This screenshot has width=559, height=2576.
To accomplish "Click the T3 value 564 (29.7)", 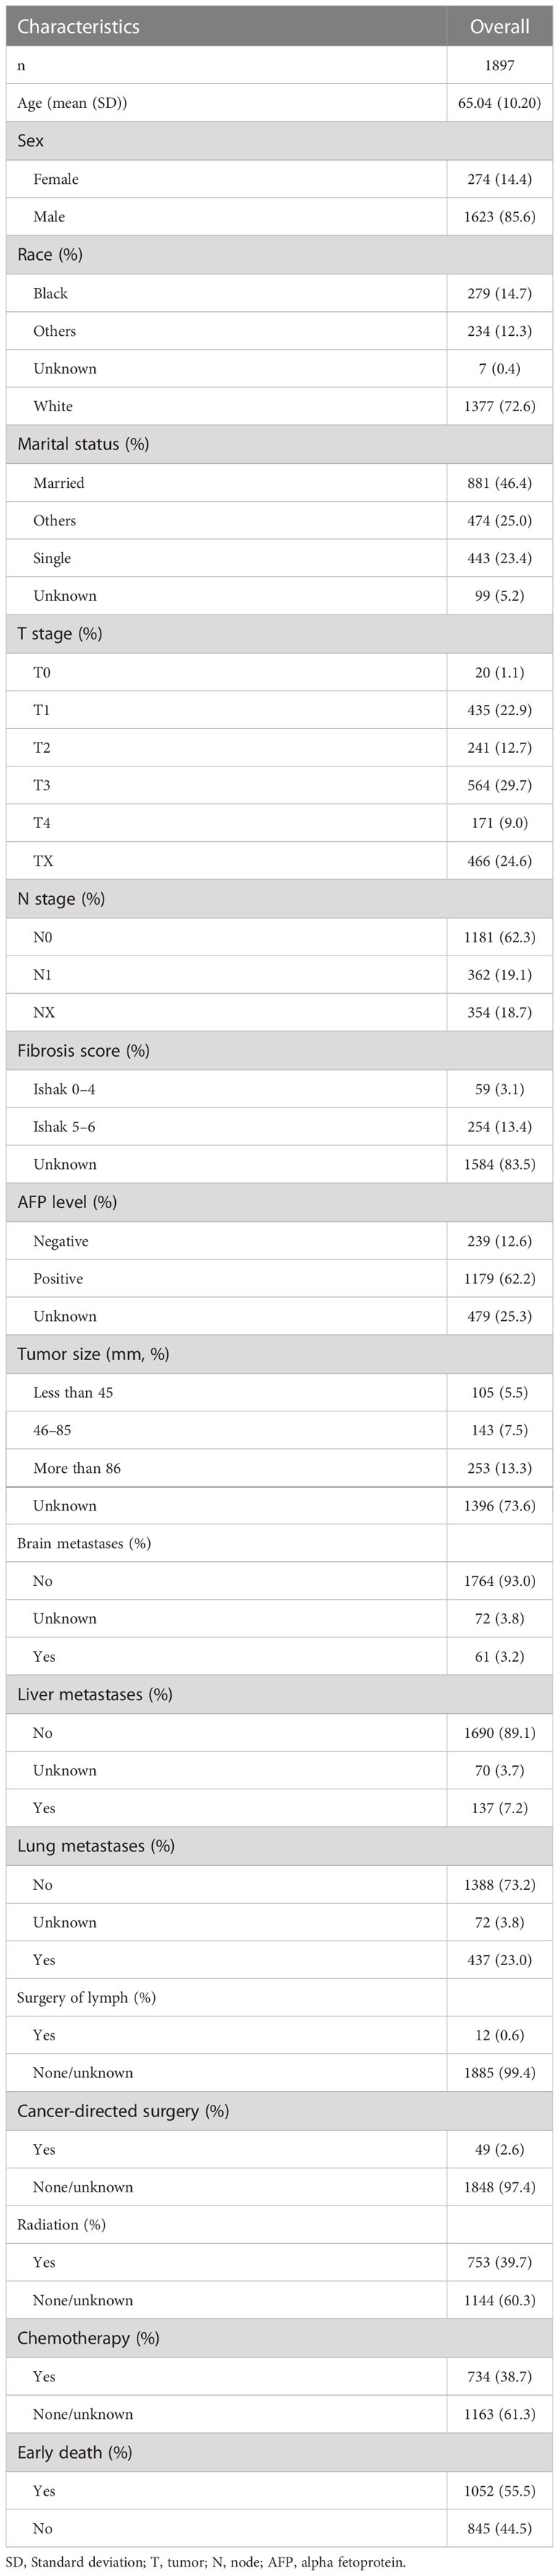I will point(500,786).
